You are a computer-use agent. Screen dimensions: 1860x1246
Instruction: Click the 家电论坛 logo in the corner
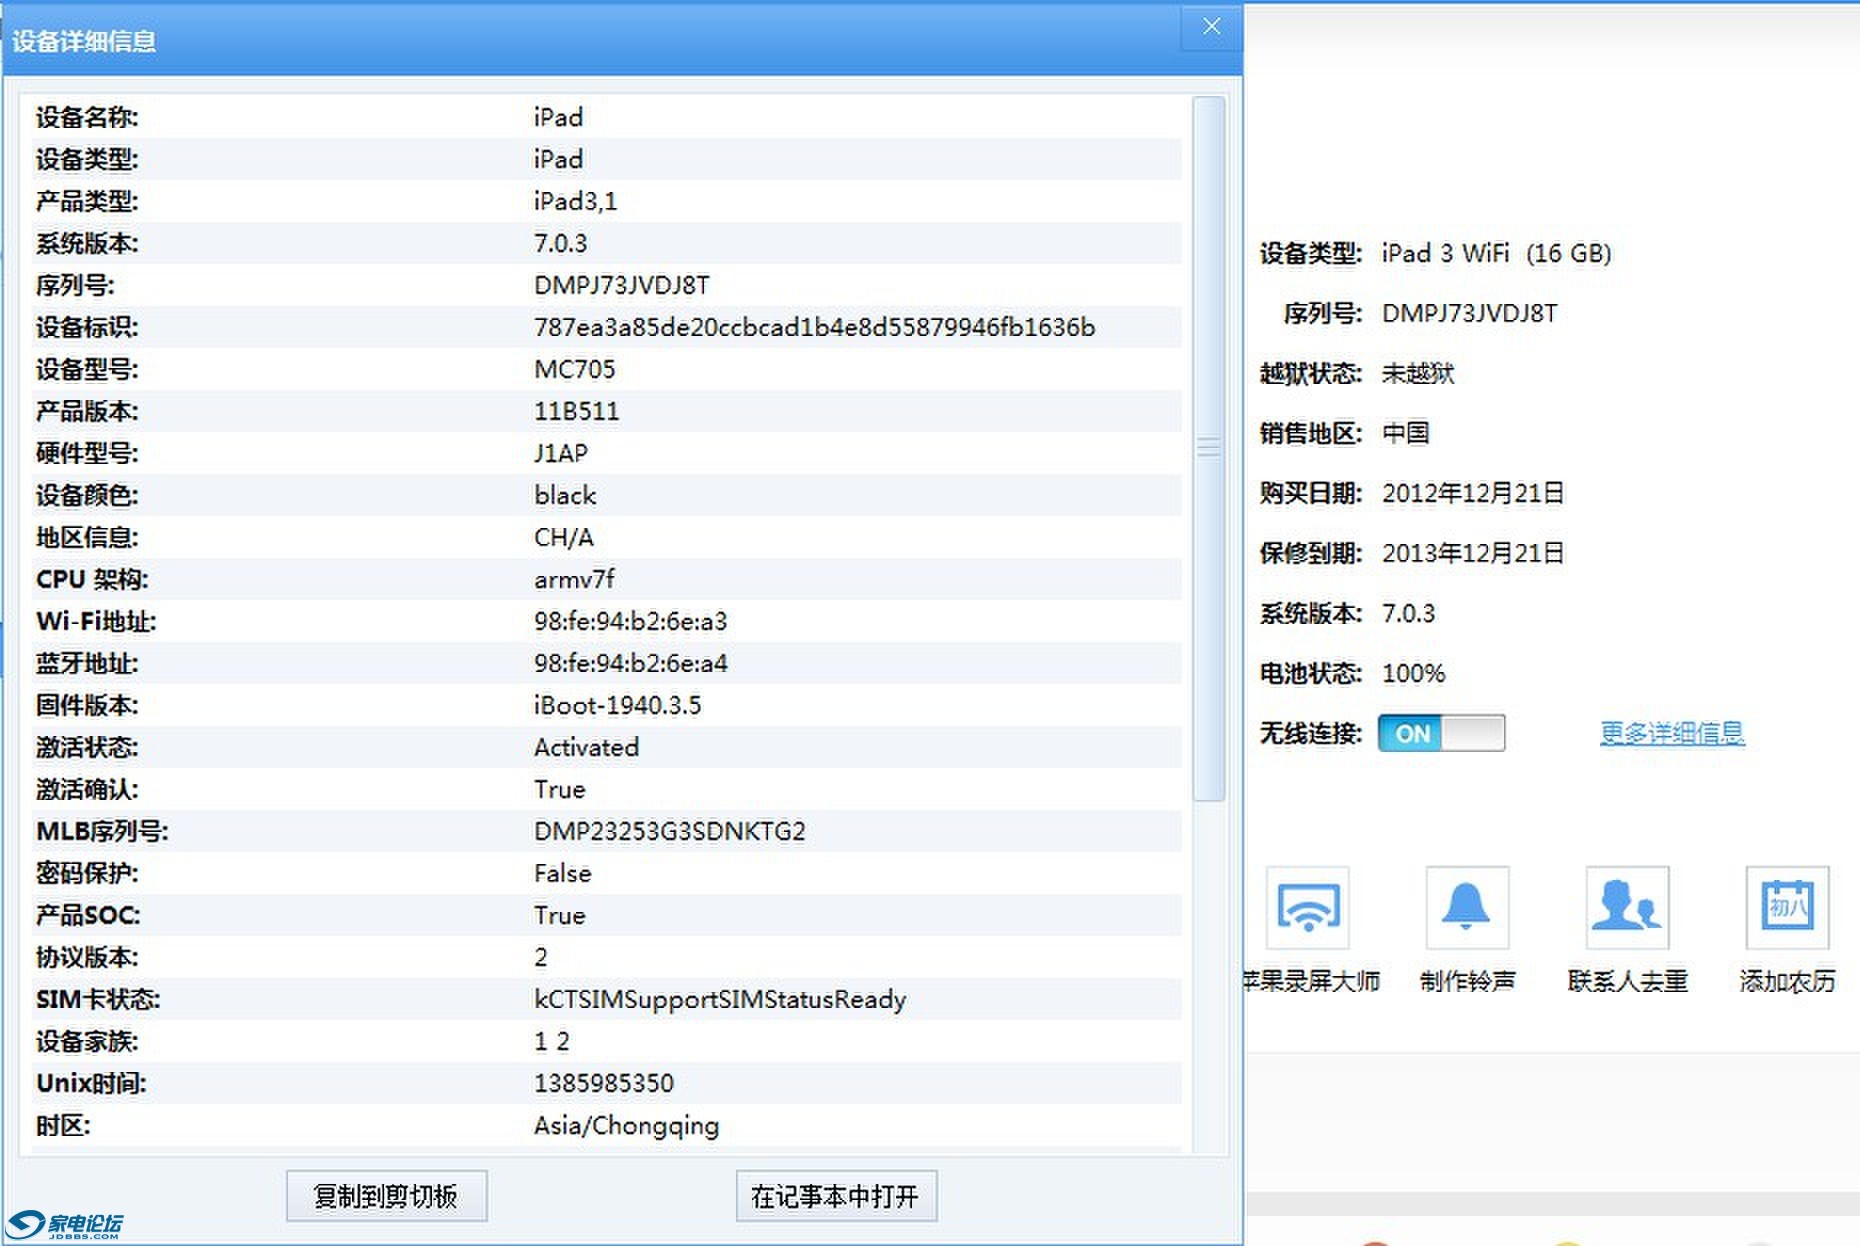coord(66,1225)
